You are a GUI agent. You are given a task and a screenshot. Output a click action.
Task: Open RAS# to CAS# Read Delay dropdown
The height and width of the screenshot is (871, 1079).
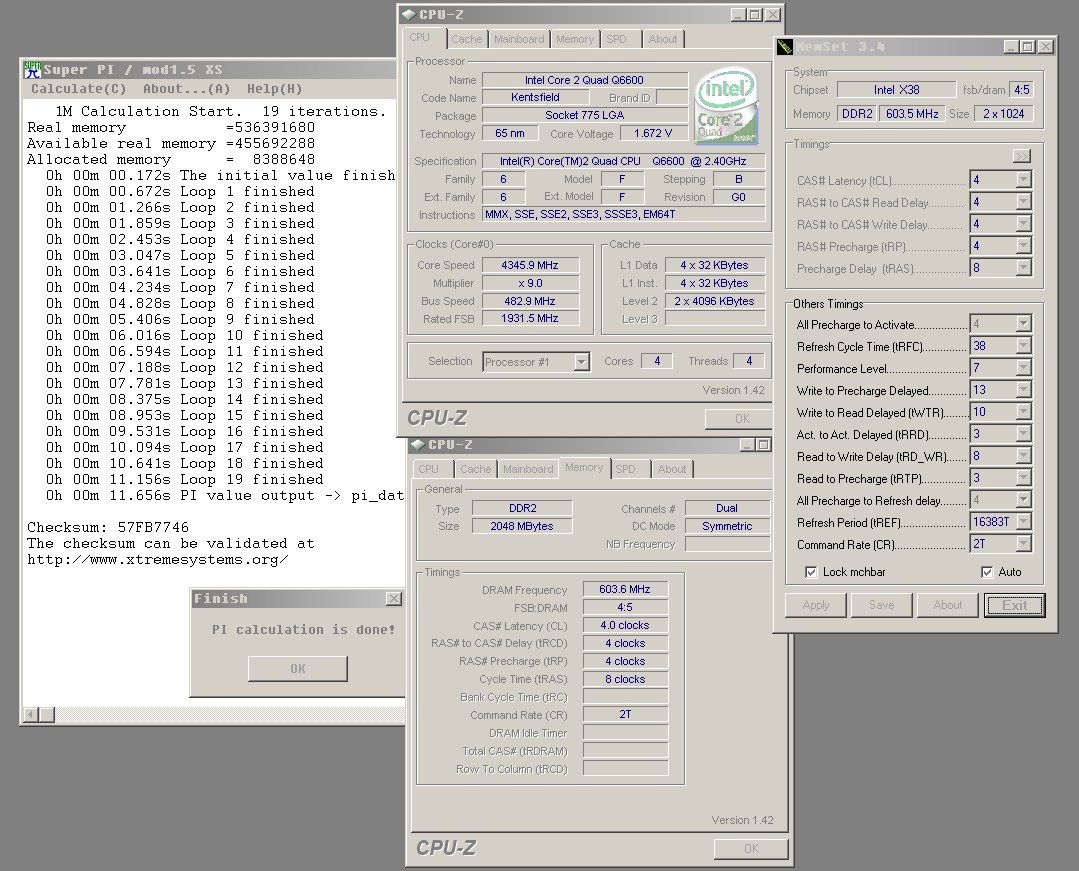tap(1023, 202)
